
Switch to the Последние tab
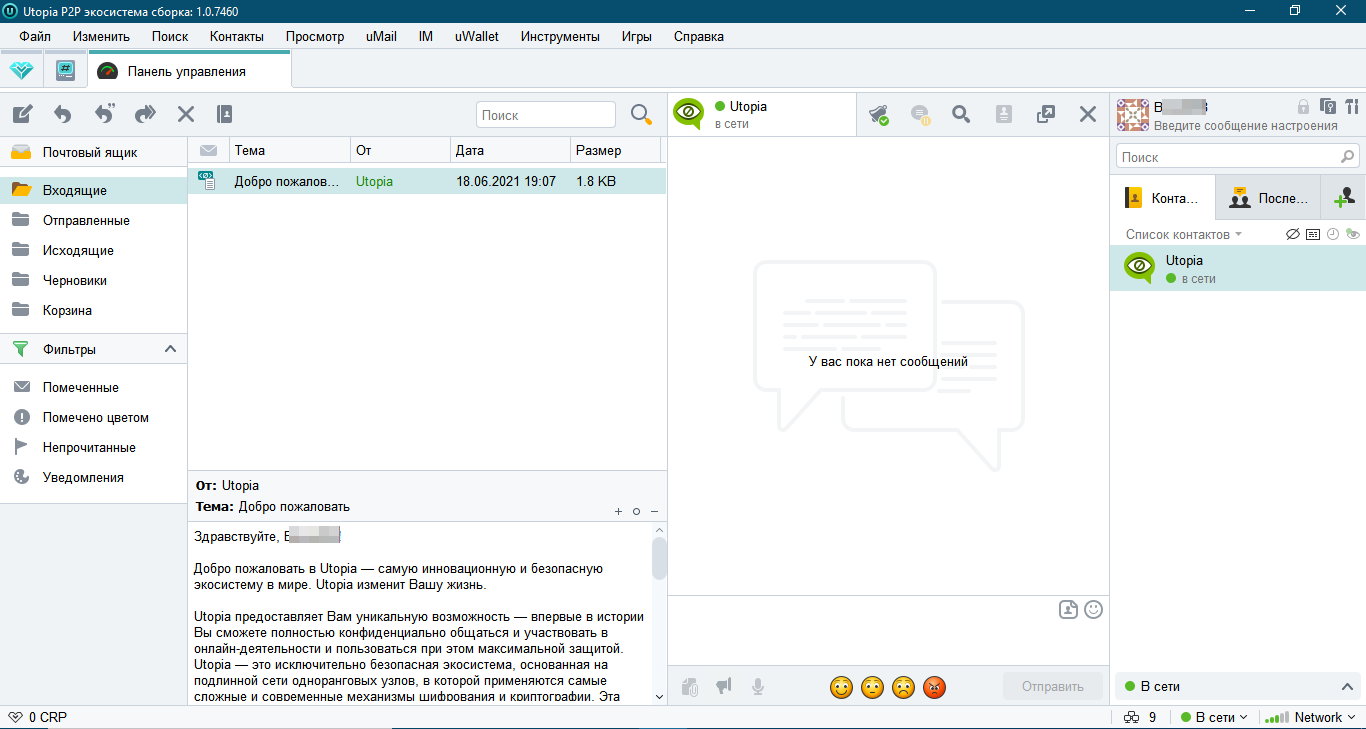1268,198
